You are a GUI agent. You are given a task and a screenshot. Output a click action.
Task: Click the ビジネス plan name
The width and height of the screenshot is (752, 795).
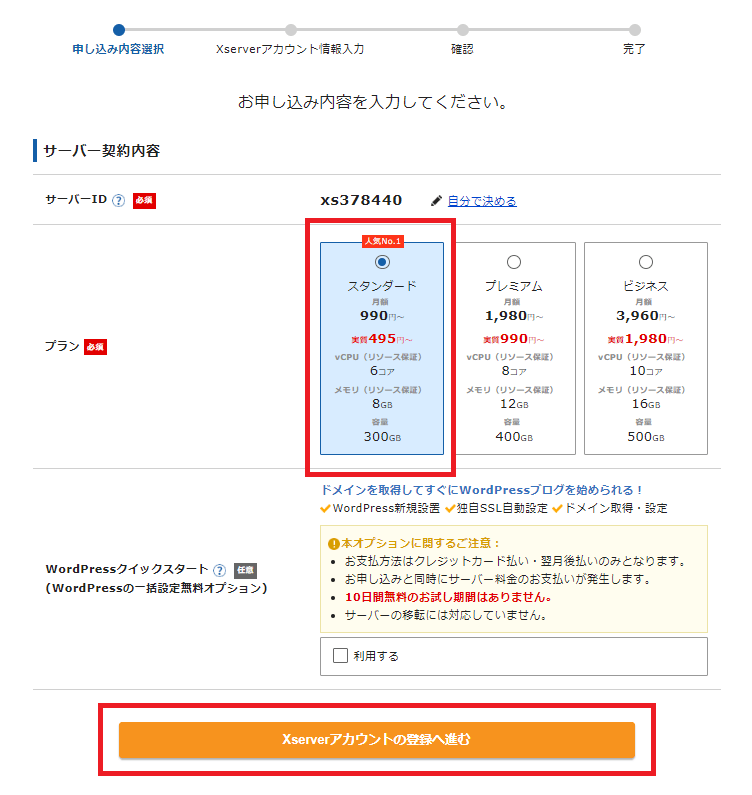(x=646, y=286)
